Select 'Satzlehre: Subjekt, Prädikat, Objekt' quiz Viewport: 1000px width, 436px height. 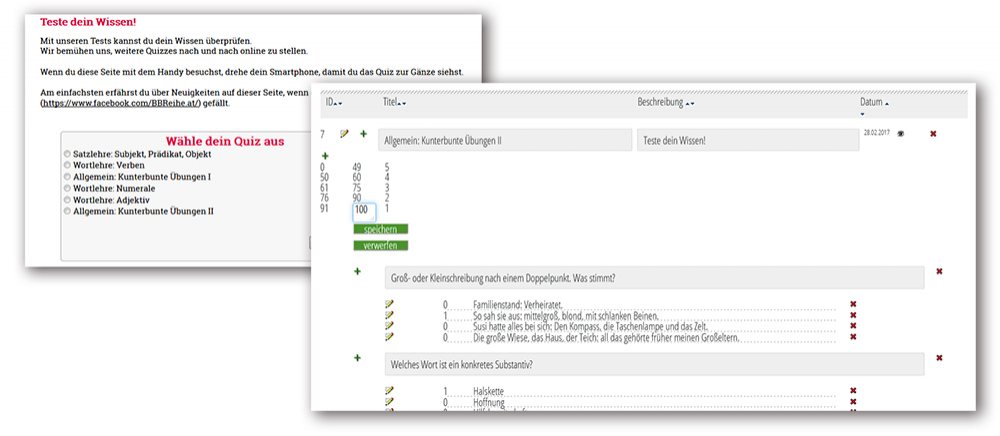click(67, 153)
